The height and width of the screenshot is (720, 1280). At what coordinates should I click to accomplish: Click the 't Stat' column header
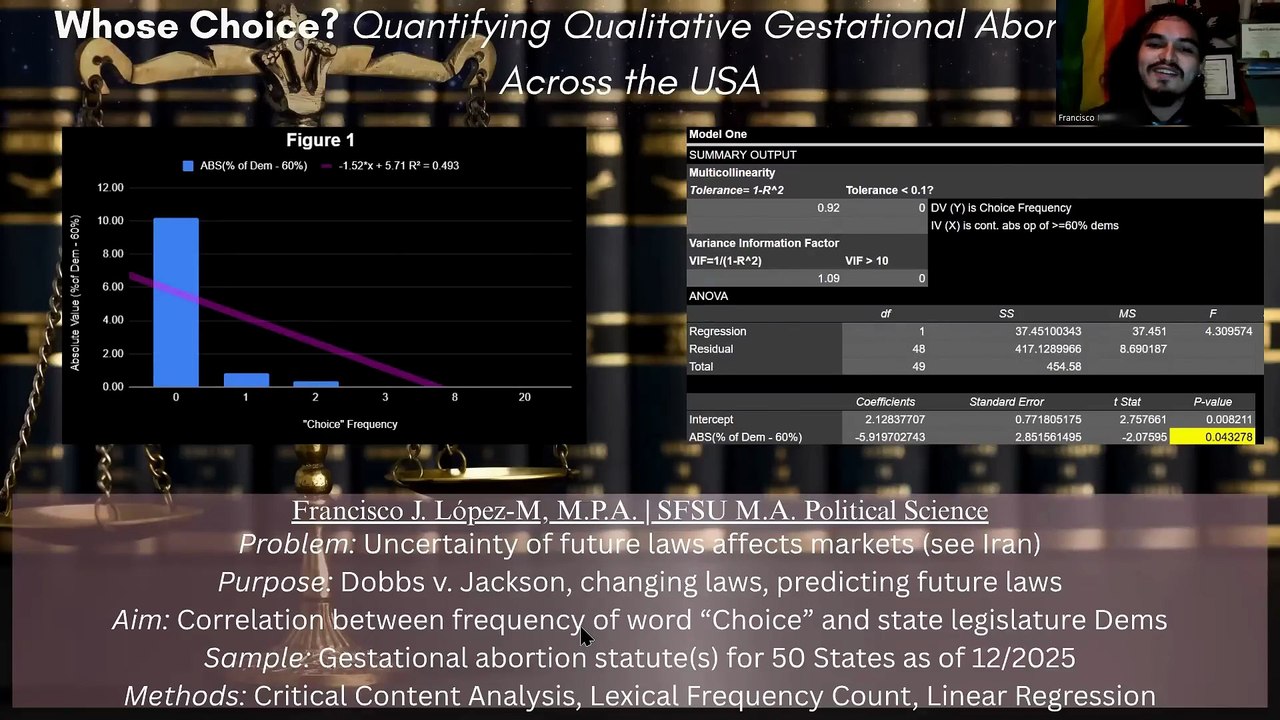point(1127,402)
